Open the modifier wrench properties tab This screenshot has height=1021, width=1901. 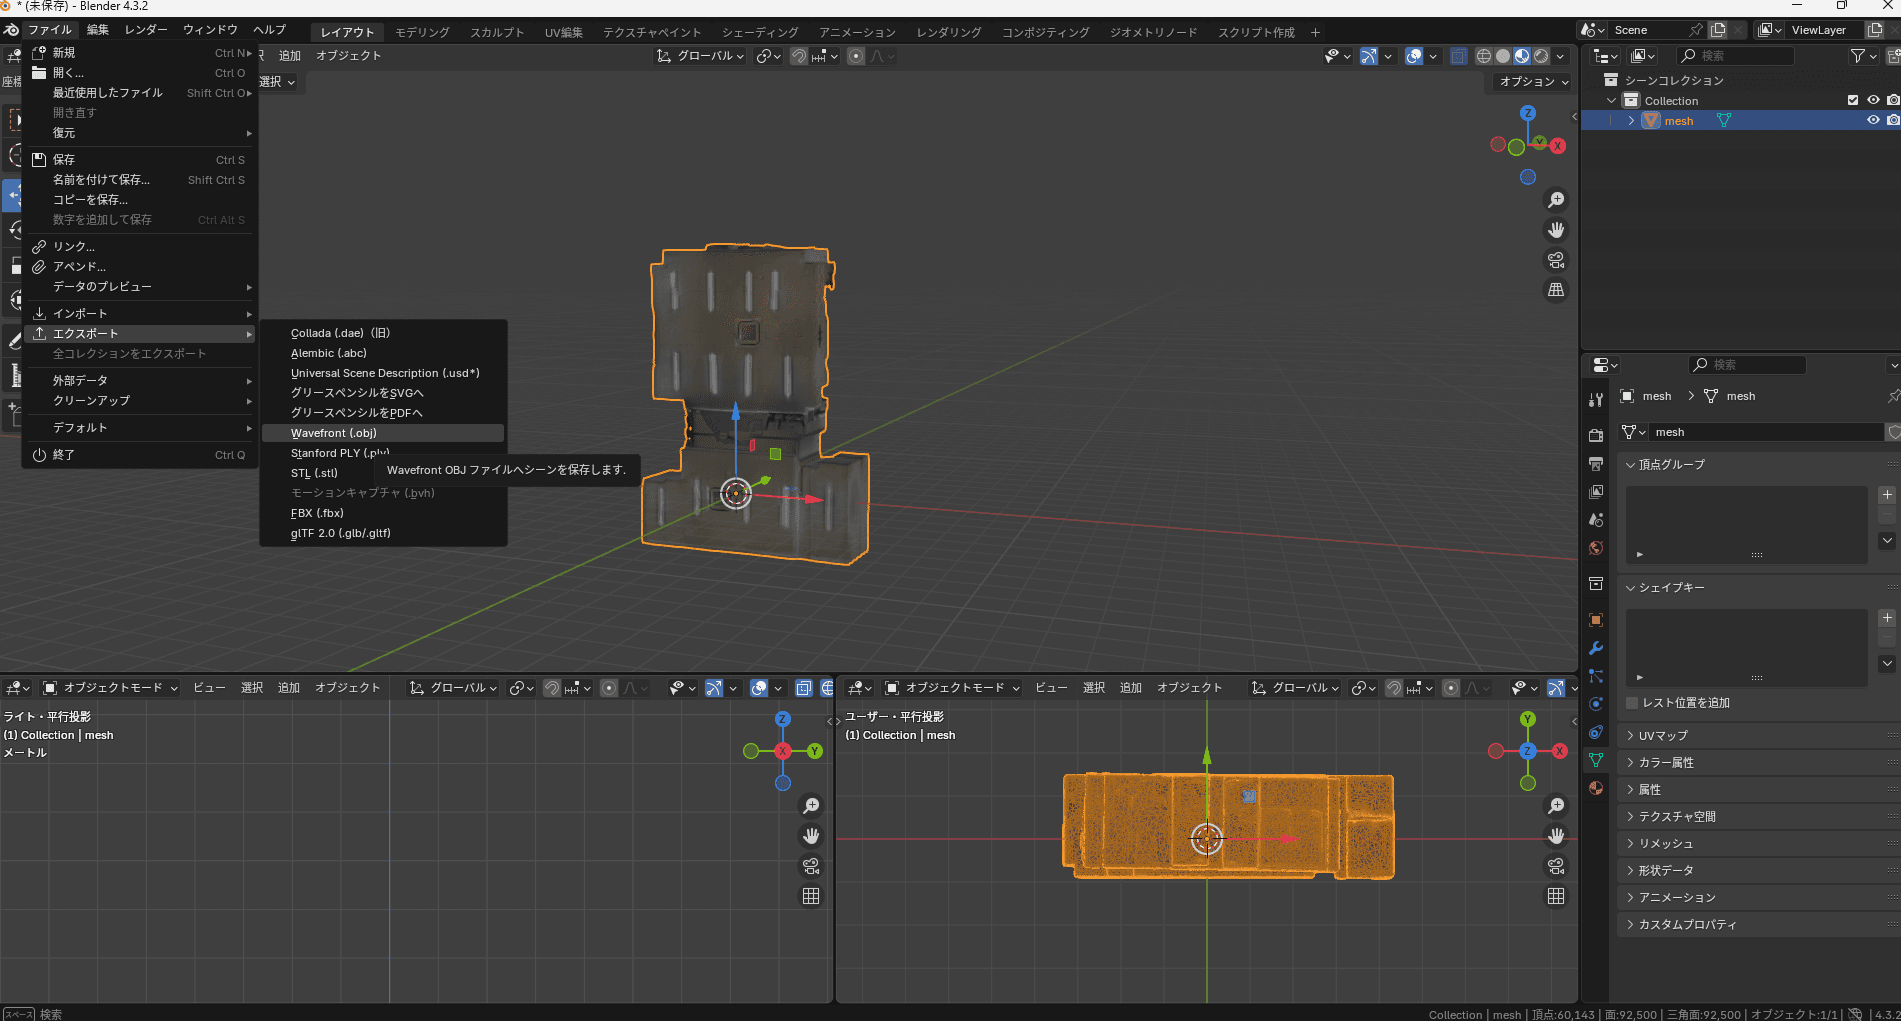1596,648
